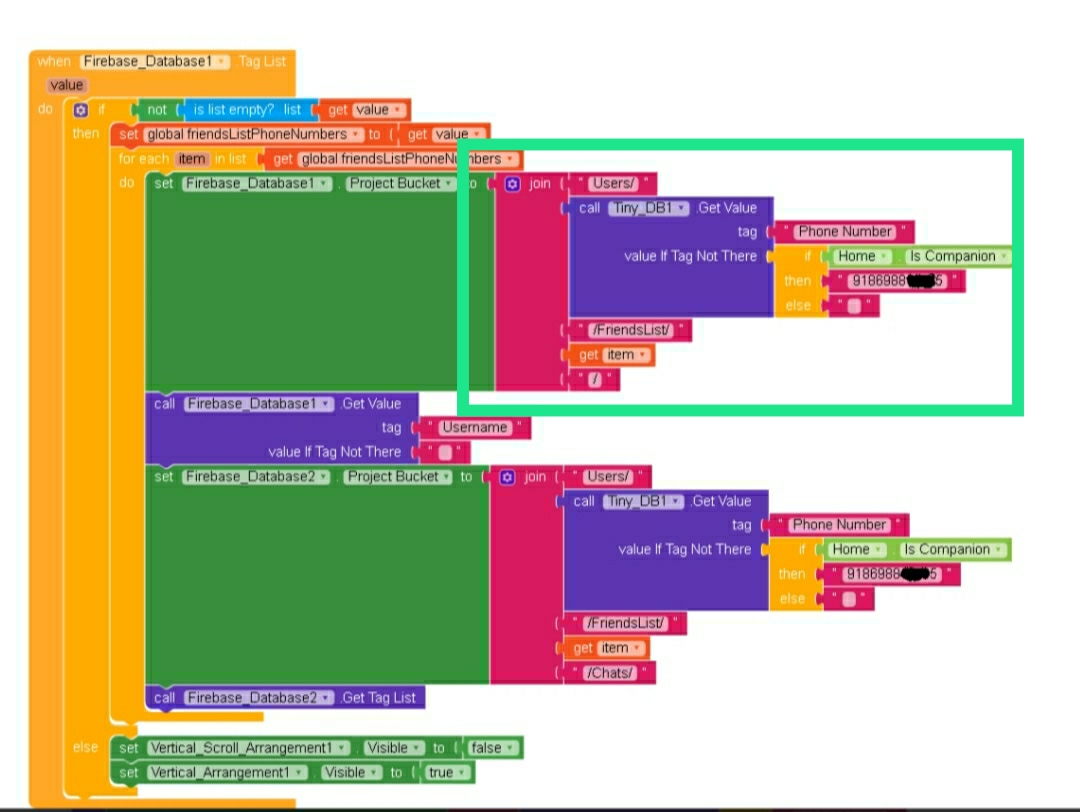
Task: Open Project Bucket property dropdown for Firebase_Database2
Action: pos(399,477)
